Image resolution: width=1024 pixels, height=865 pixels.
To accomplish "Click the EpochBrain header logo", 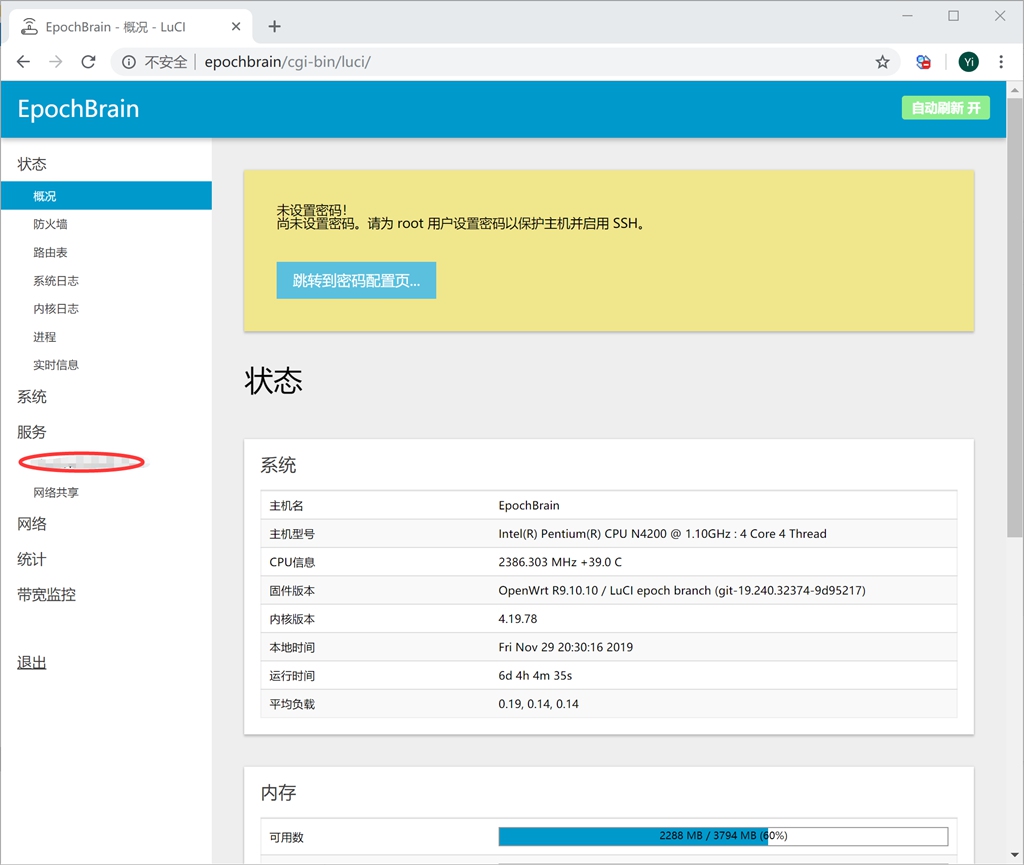I will (x=78, y=109).
